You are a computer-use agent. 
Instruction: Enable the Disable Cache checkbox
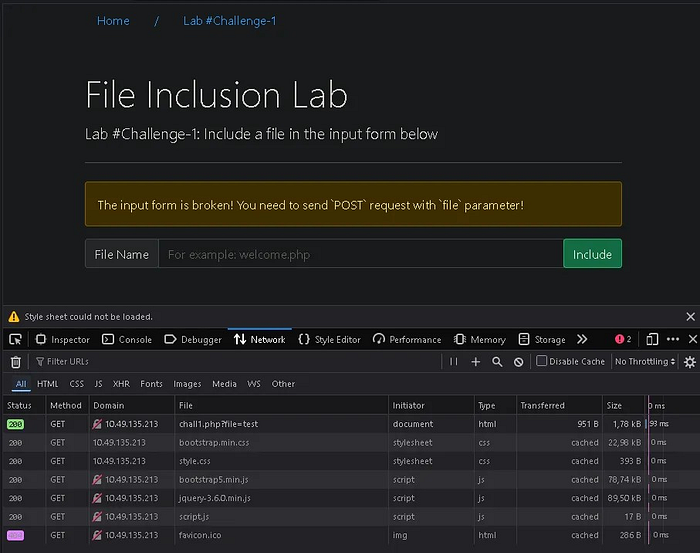click(x=541, y=361)
